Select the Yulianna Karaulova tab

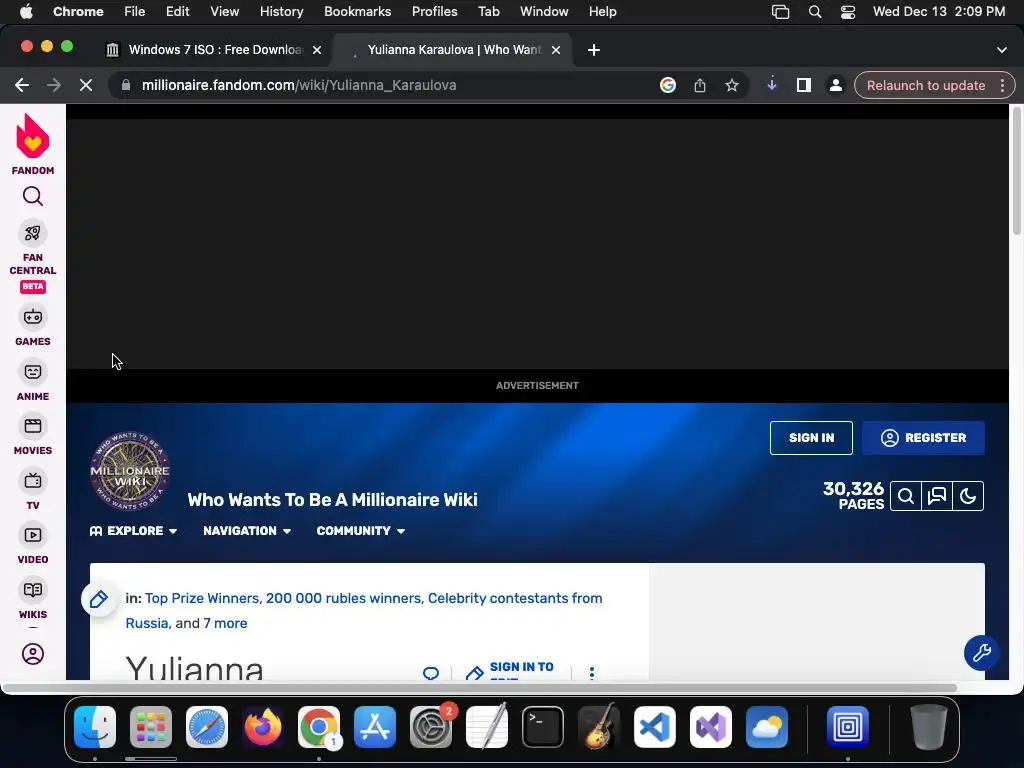click(454, 50)
